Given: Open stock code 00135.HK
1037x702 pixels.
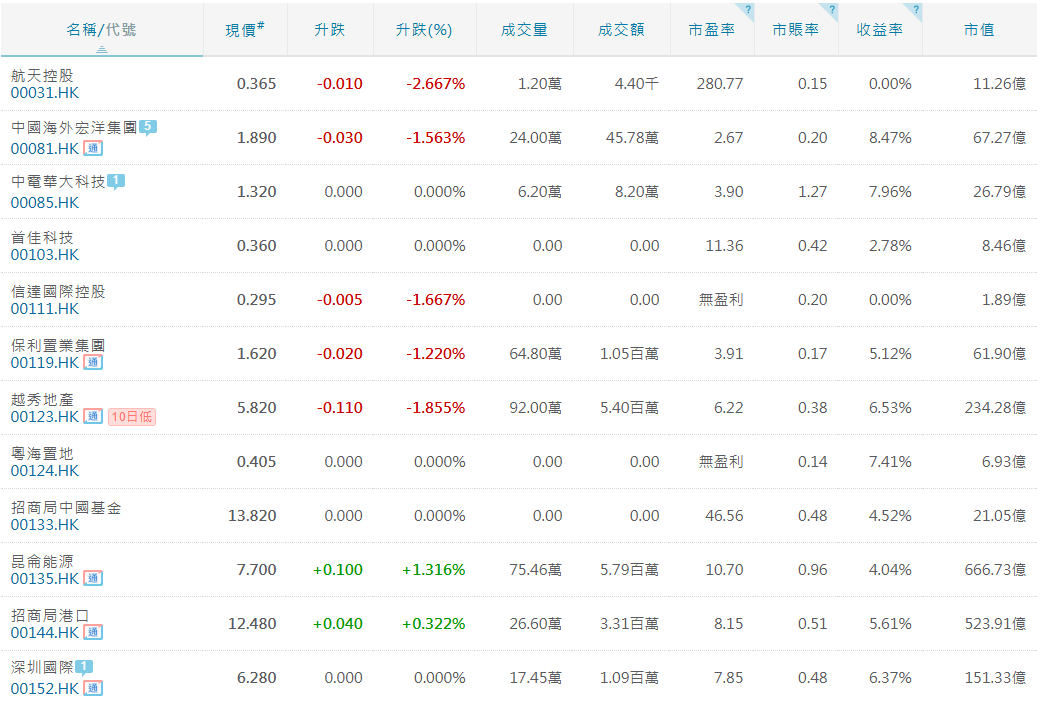Looking at the screenshot, I should (44, 579).
